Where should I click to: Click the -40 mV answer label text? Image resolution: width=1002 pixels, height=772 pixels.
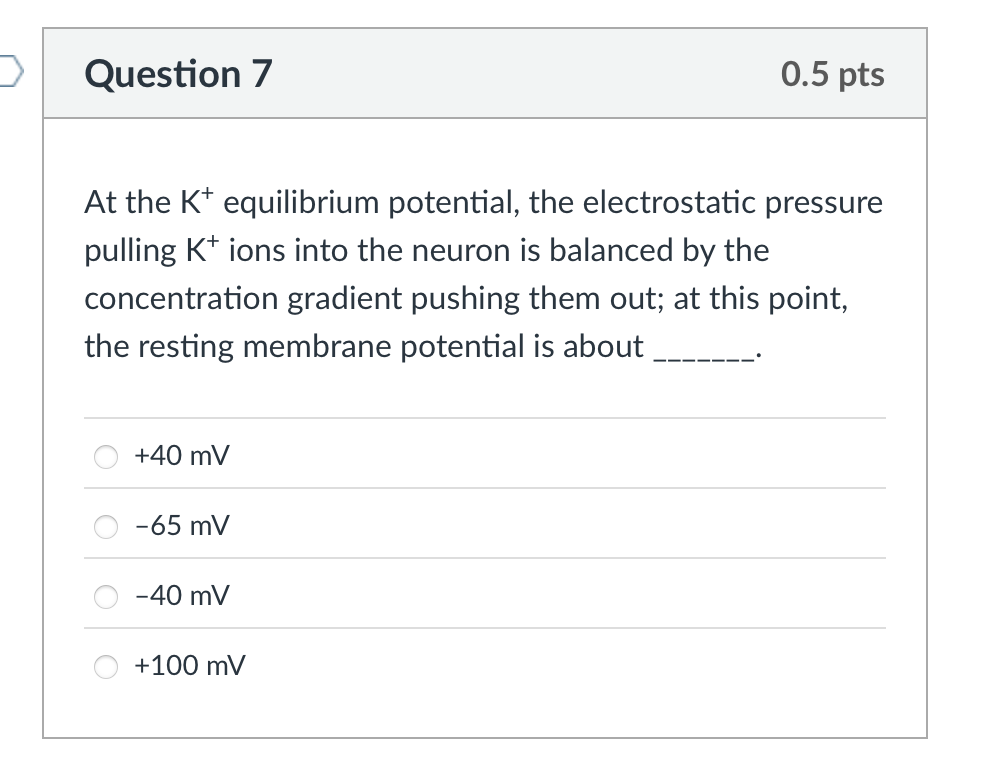tap(179, 595)
